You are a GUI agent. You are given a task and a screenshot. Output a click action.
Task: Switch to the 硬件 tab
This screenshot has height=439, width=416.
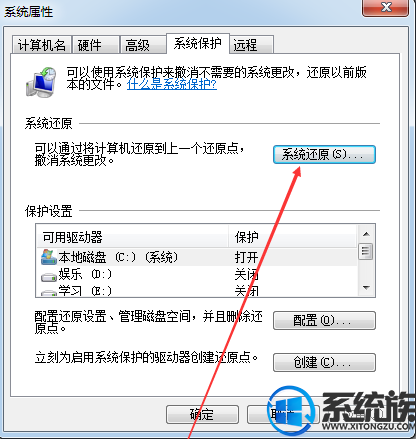pos(96,45)
